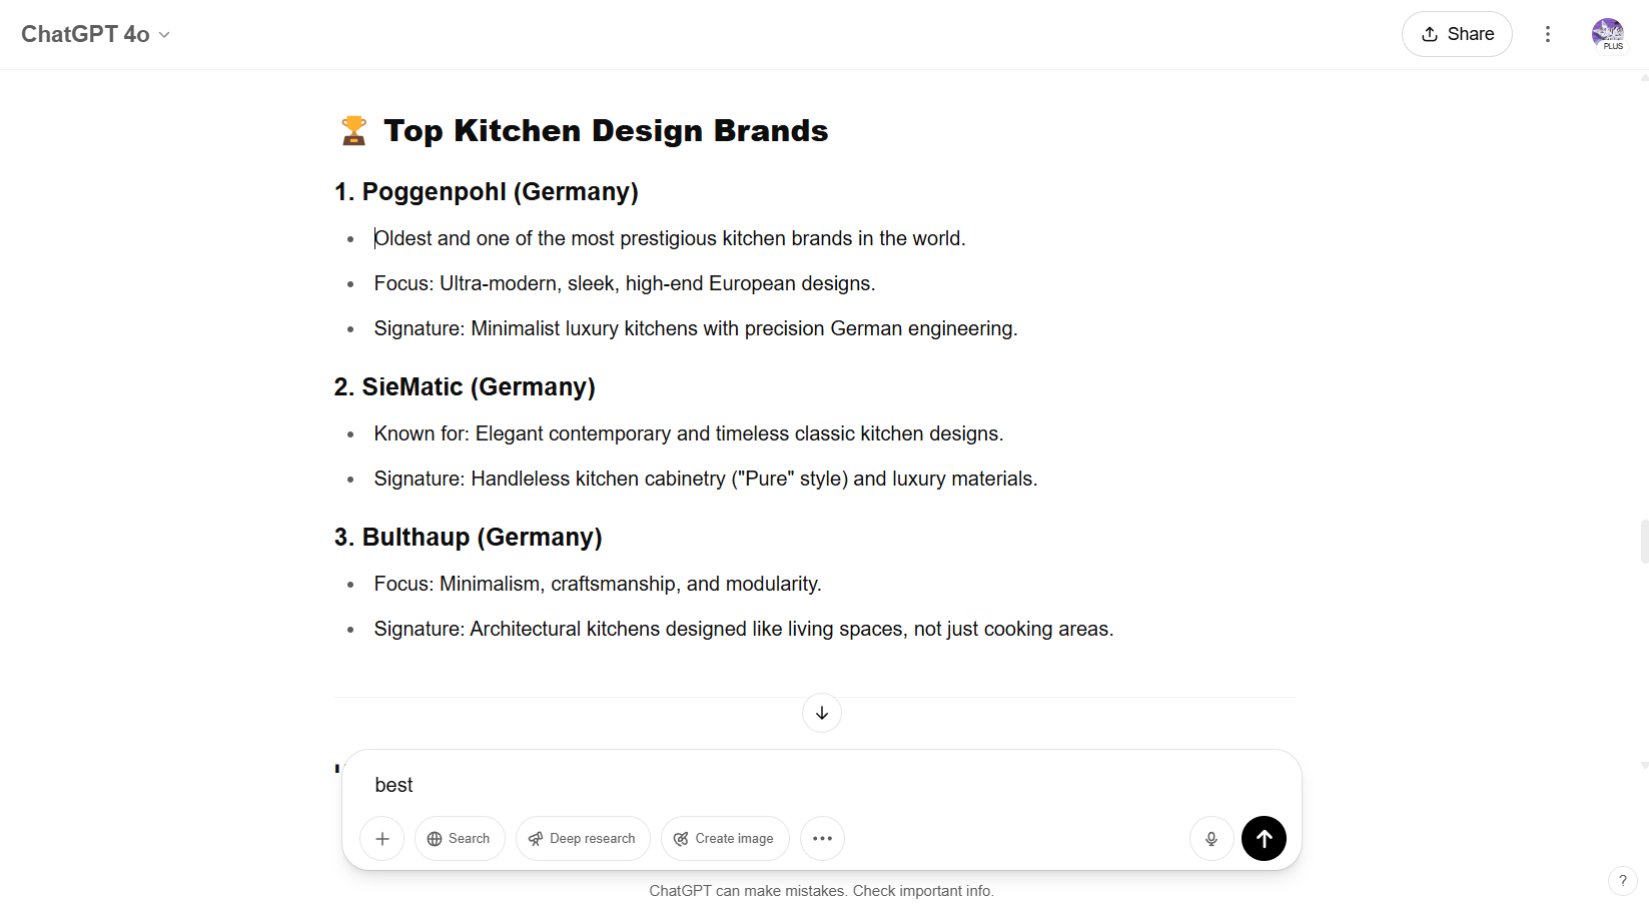
Task: Click the "1. Poggenpohl (Germany)" heading
Action: (x=486, y=192)
